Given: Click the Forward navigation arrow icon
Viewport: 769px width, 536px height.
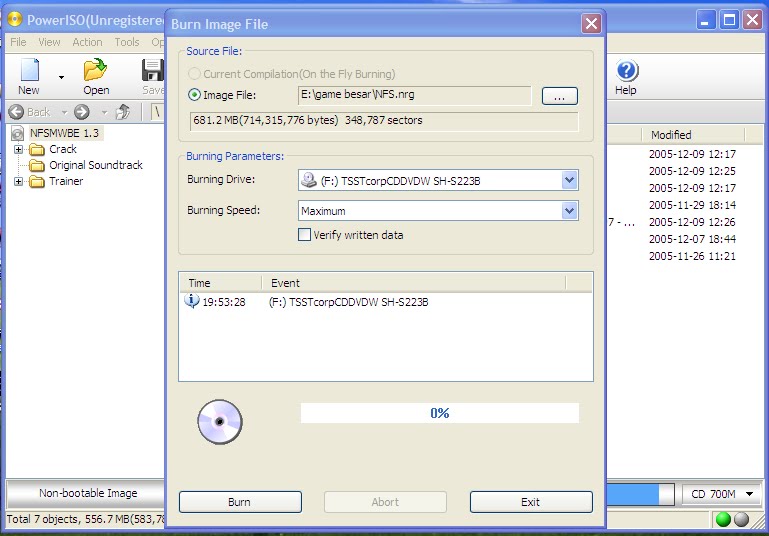Looking at the screenshot, I should pyautogui.click(x=82, y=112).
